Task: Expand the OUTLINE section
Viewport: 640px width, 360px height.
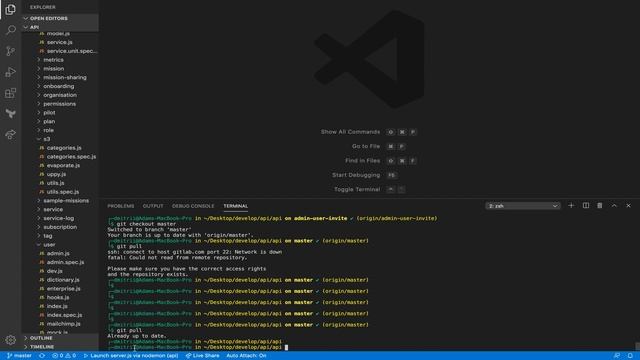Action: point(60,338)
